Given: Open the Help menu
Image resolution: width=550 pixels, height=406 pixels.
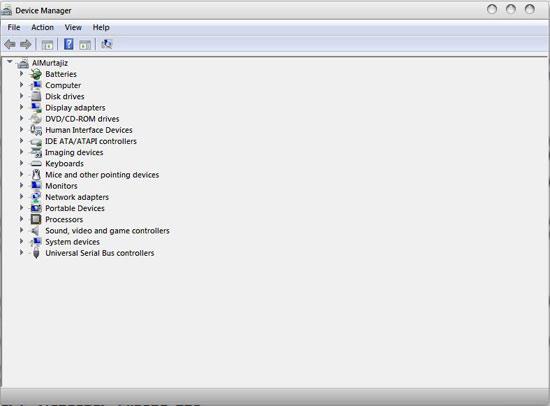Looking at the screenshot, I should coord(101,27).
